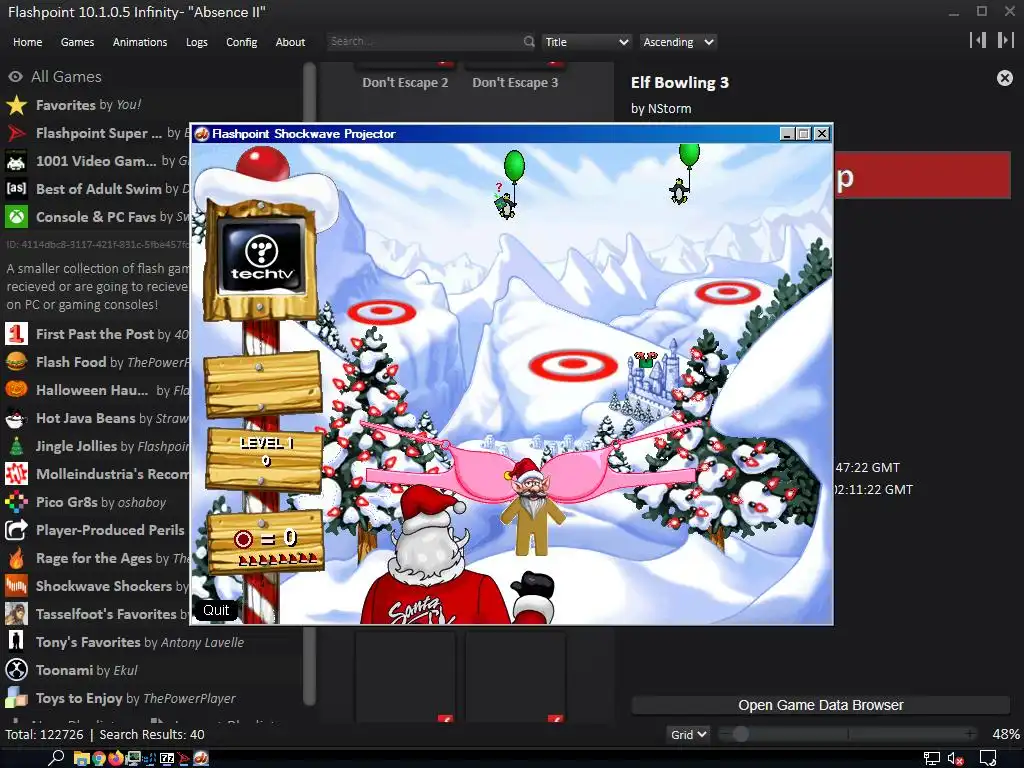Click the Shockwave Director taskbar icon
1024x768 pixels.
[201, 758]
